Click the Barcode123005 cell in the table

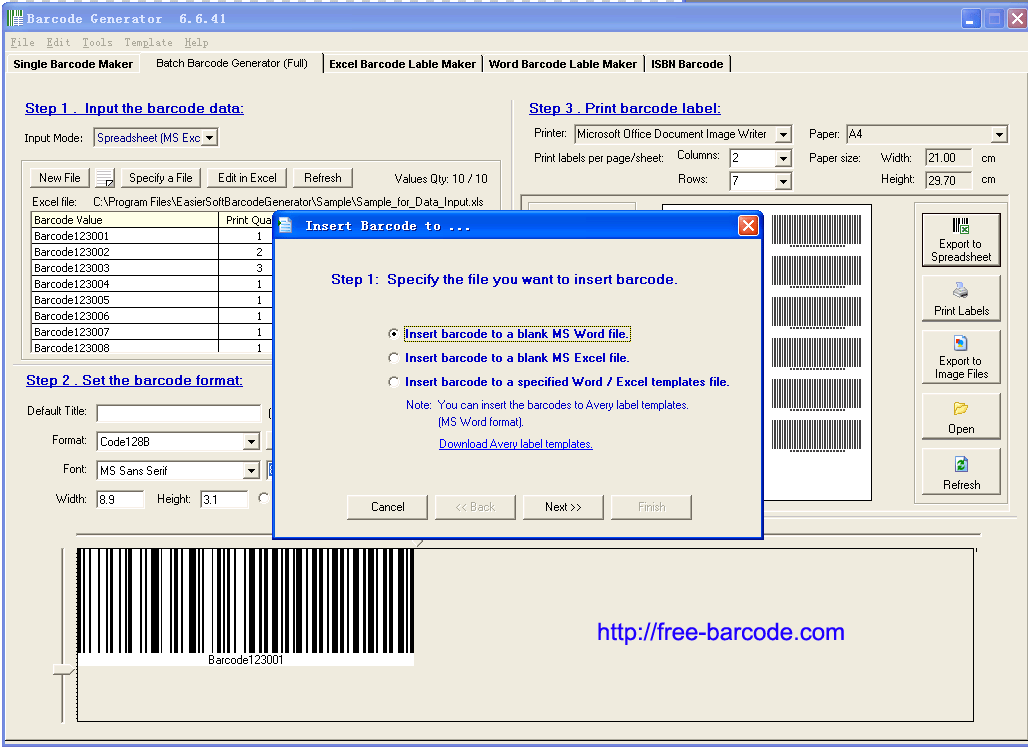pyautogui.click(x=125, y=300)
